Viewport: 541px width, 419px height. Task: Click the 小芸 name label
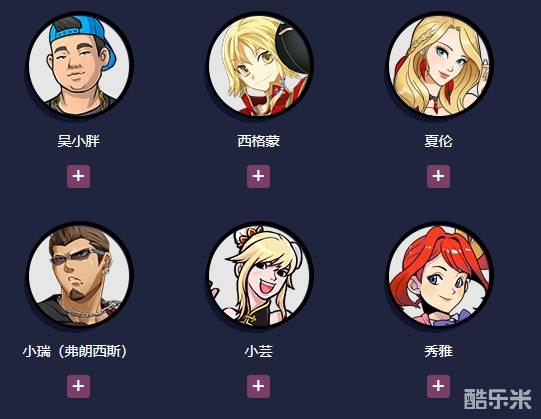click(x=259, y=352)
